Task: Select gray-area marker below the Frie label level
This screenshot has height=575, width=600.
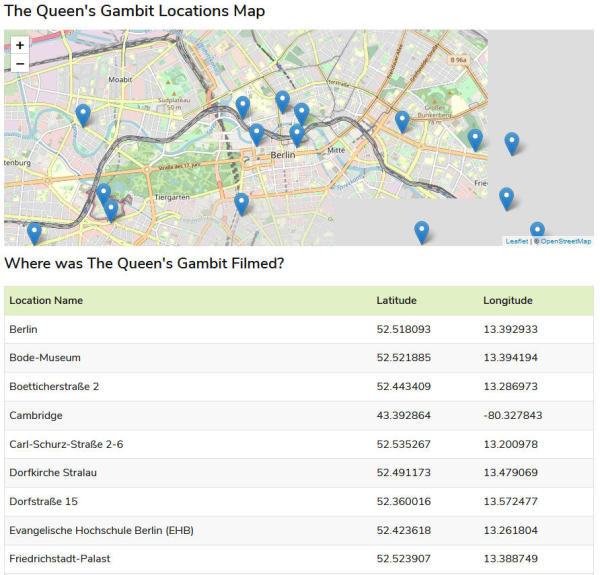Action: 507,199
